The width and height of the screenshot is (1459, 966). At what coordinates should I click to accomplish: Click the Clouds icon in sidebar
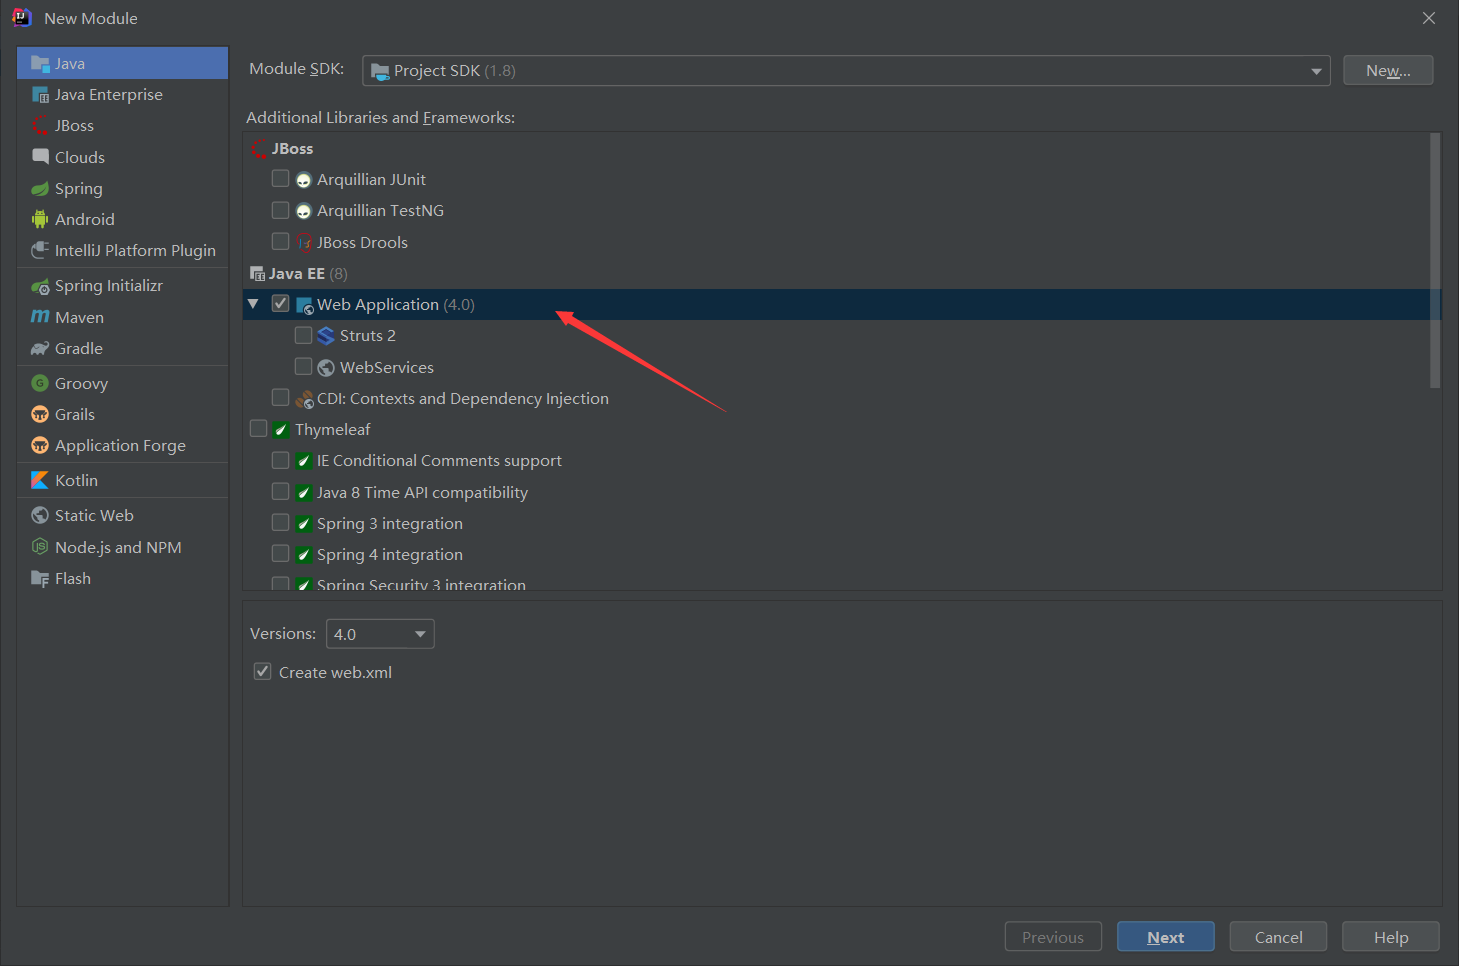pyautogui.click(x=40, y=157)
